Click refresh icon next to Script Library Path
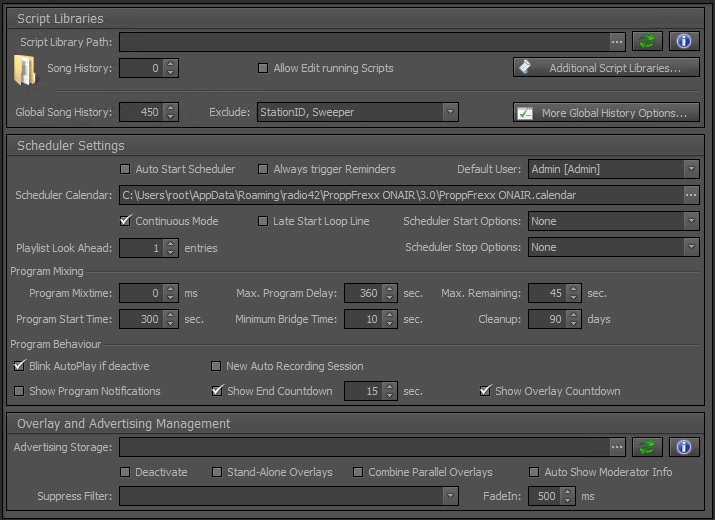 coord(647,42)
